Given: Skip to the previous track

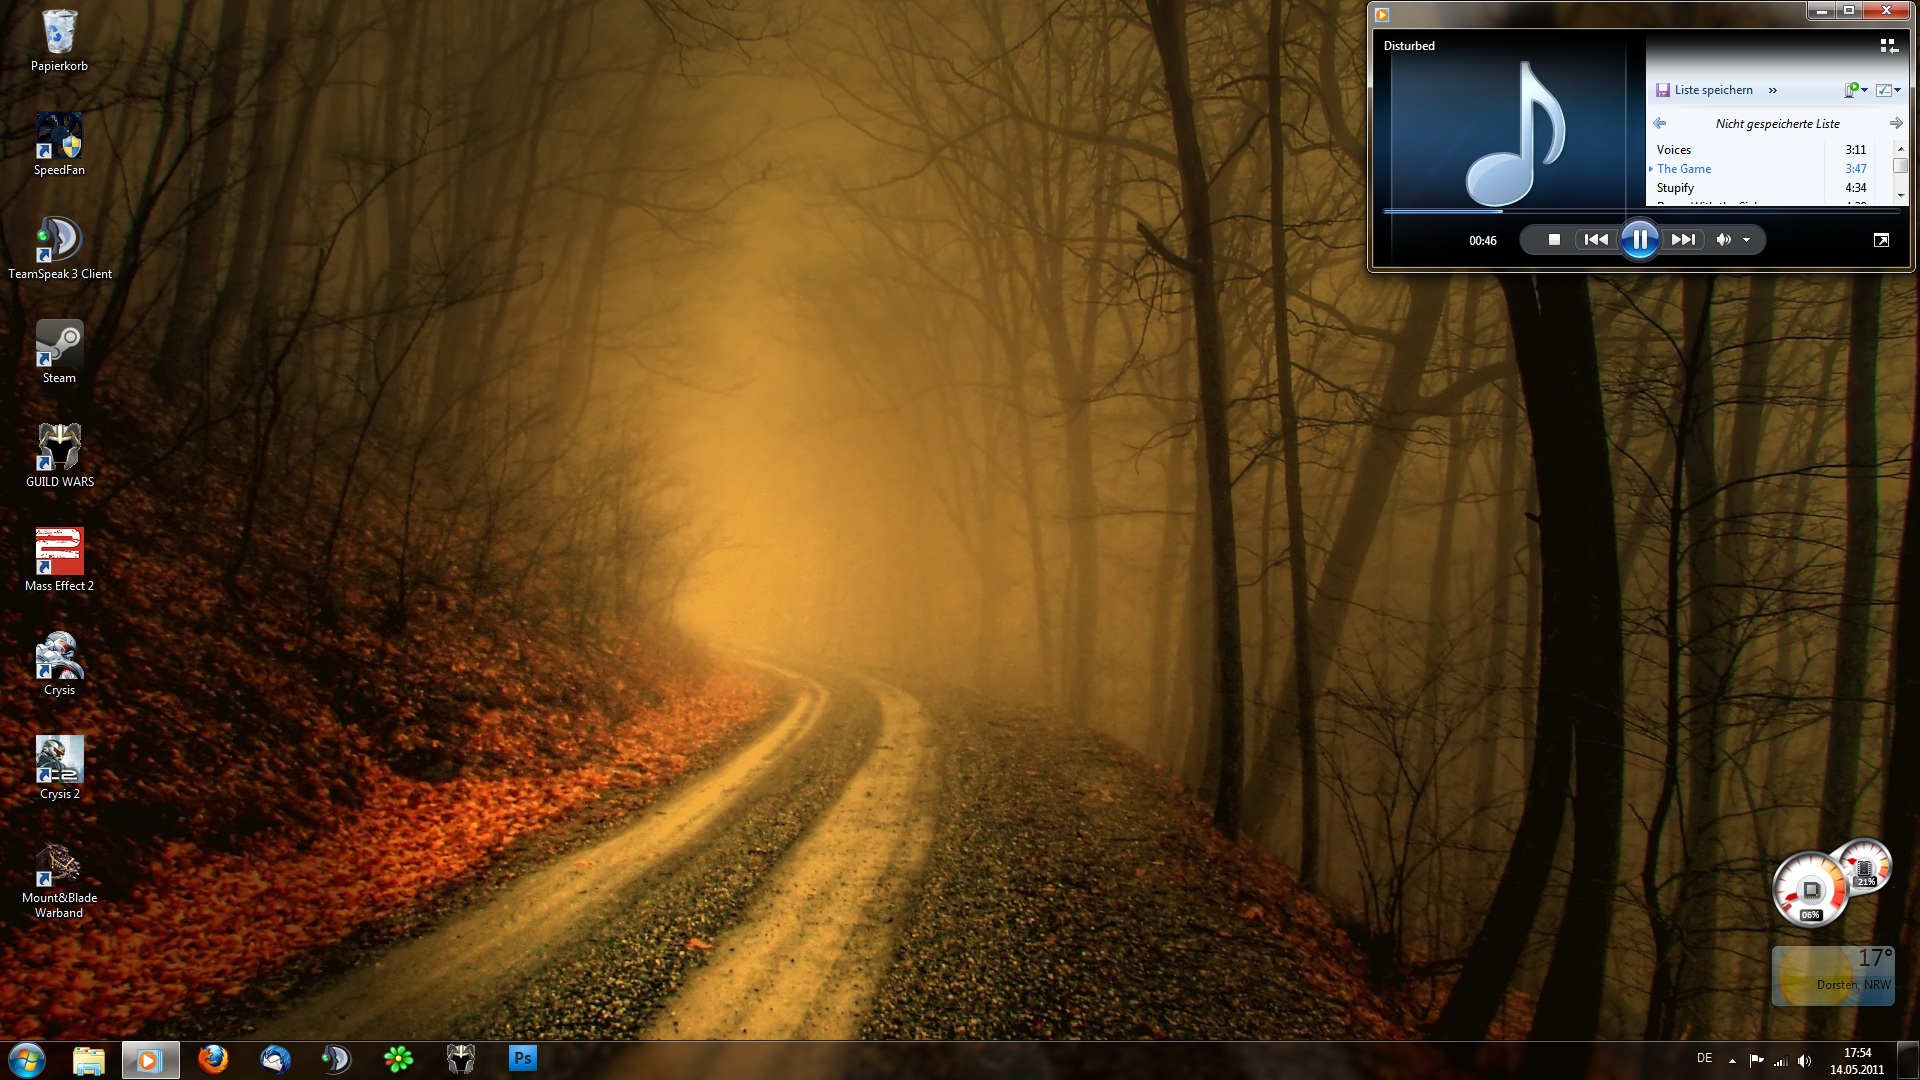Looking at the screenshot, I should 1596,240.
